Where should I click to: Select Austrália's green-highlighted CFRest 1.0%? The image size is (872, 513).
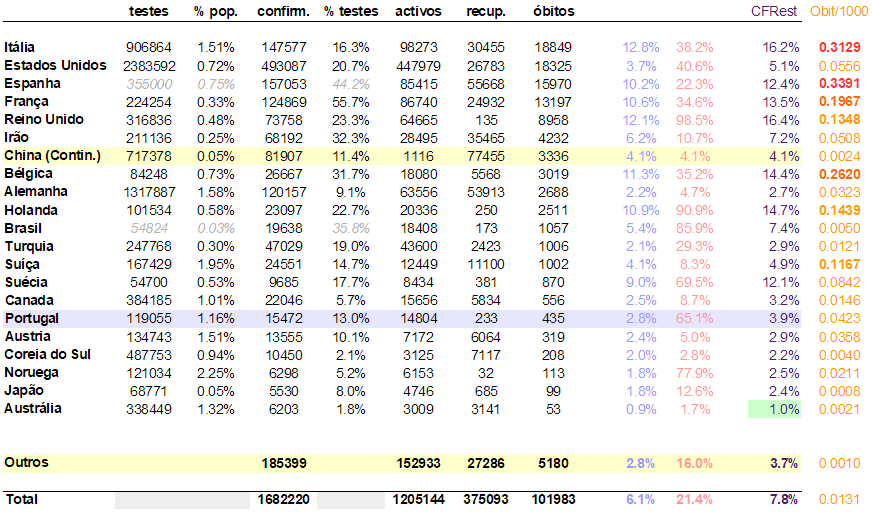pos(774,409)
